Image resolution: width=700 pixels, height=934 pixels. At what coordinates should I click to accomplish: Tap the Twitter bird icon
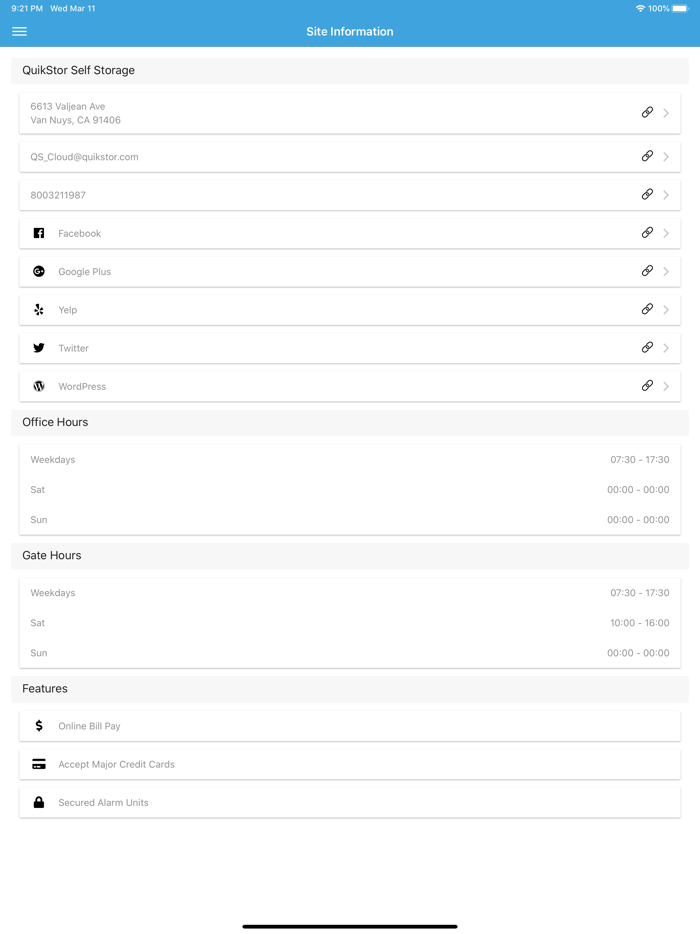pos(39,348)
